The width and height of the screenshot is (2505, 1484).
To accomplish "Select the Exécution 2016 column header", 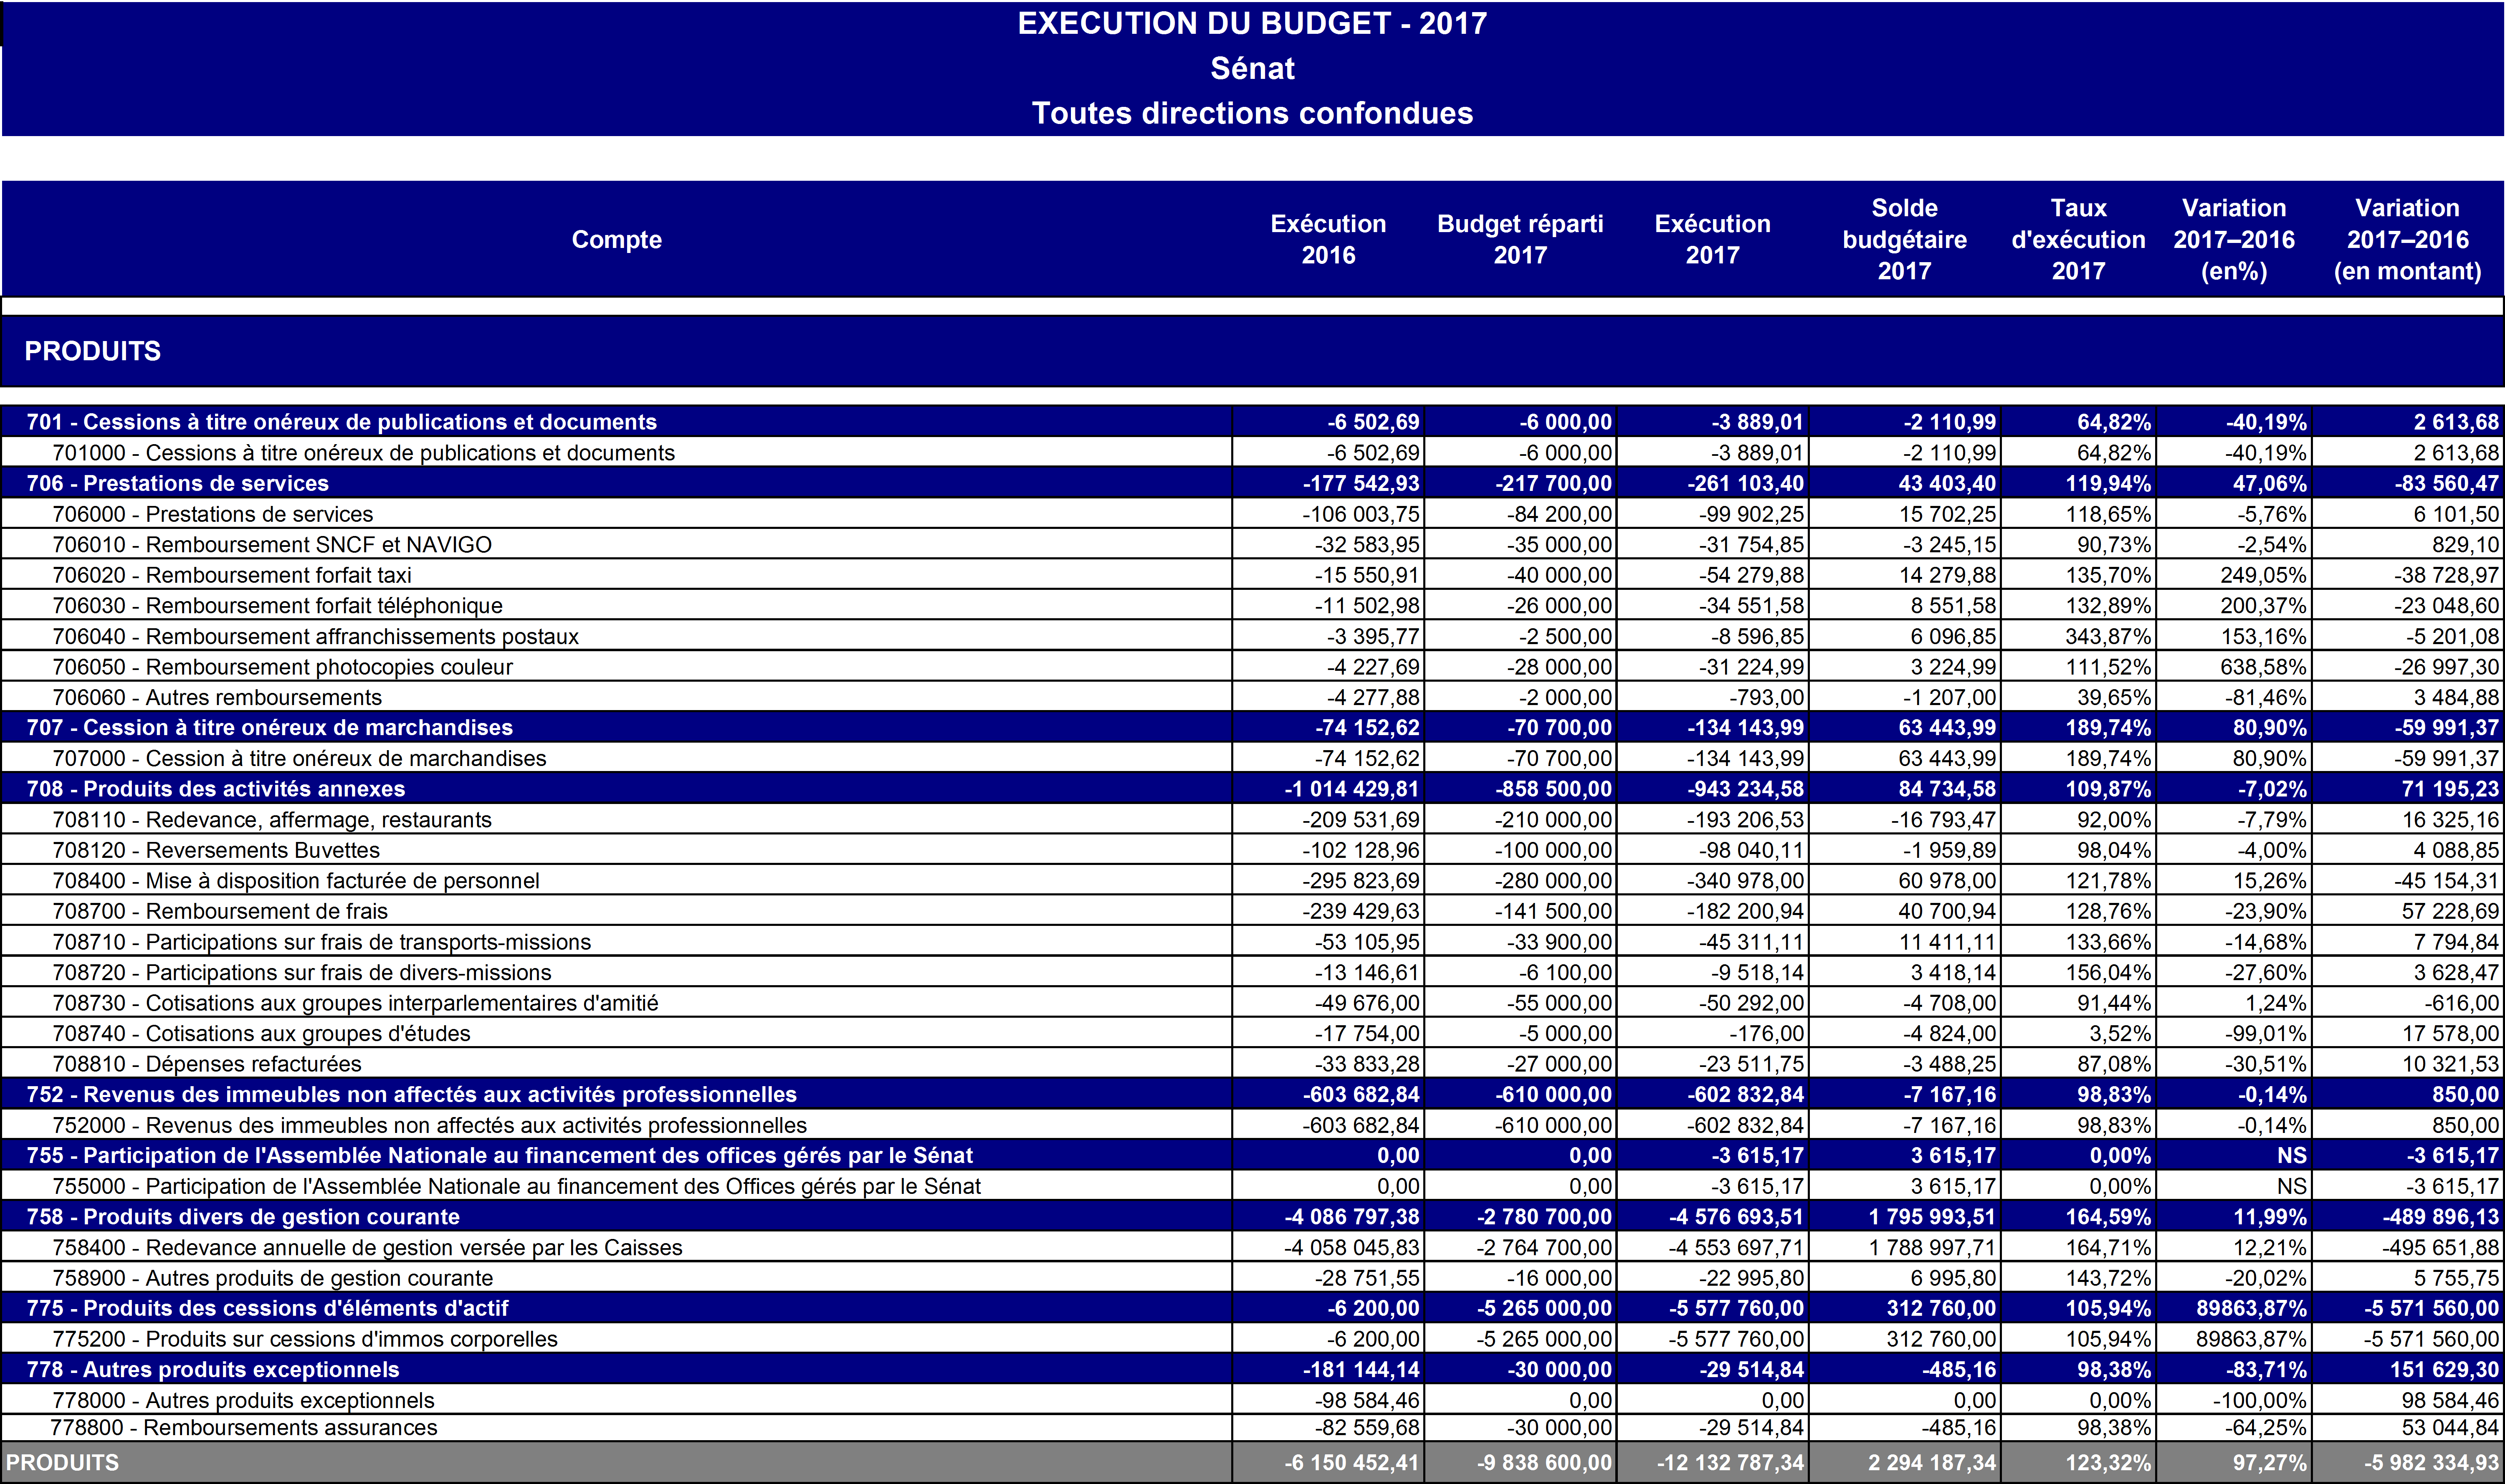I will pyautogui.click(x=1328, y=239).
